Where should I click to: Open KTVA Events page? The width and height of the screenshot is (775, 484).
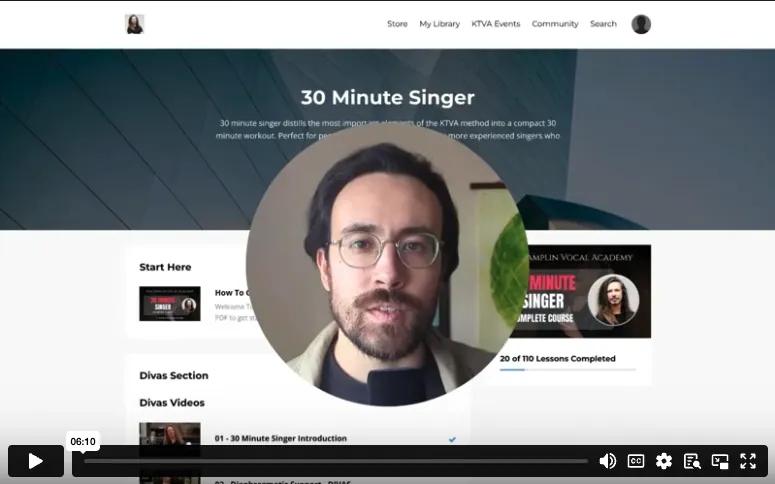click(496, 24)
